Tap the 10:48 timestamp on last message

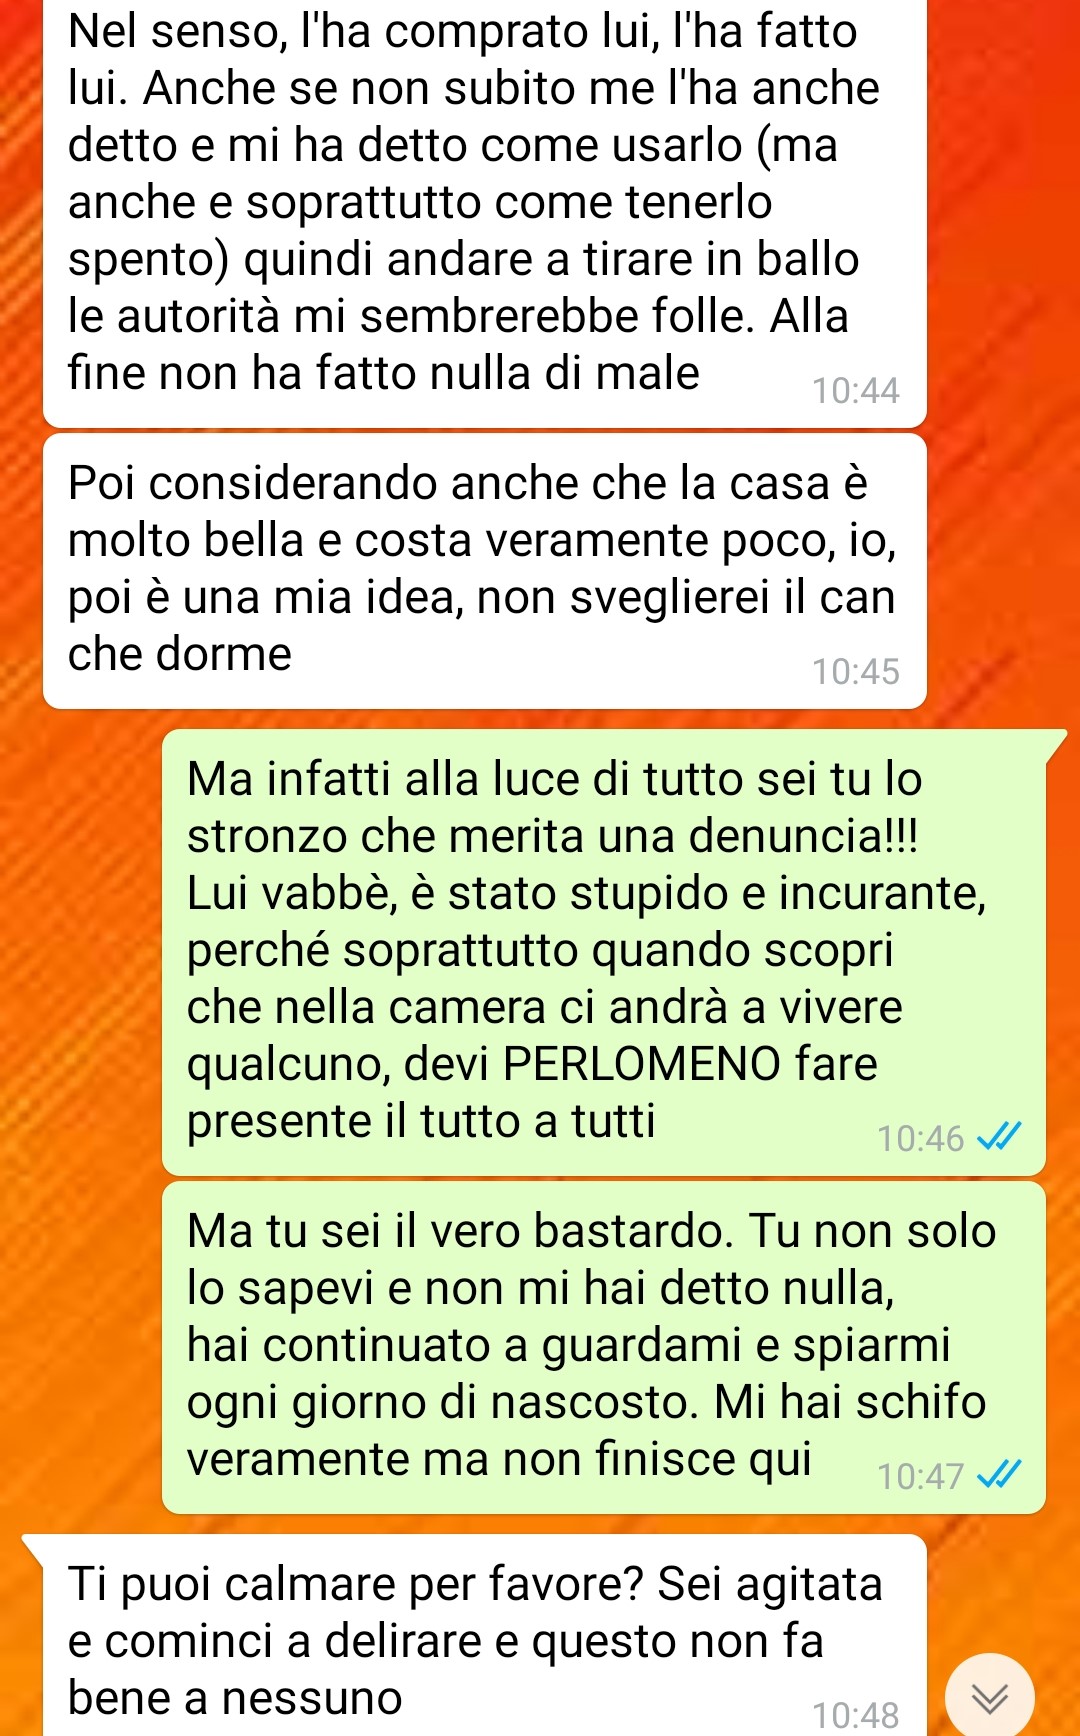[x=856, y=1716]
